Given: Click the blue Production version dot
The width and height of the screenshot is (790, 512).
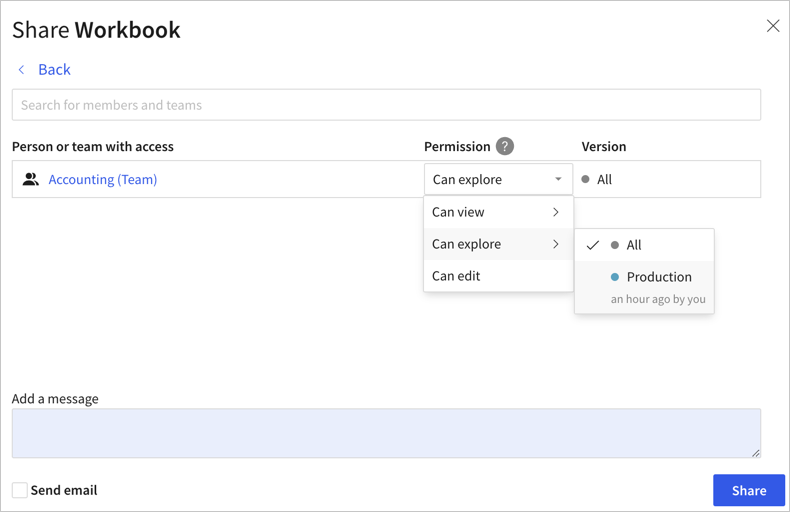Looking at the screenshot, I should pos(615,277).
